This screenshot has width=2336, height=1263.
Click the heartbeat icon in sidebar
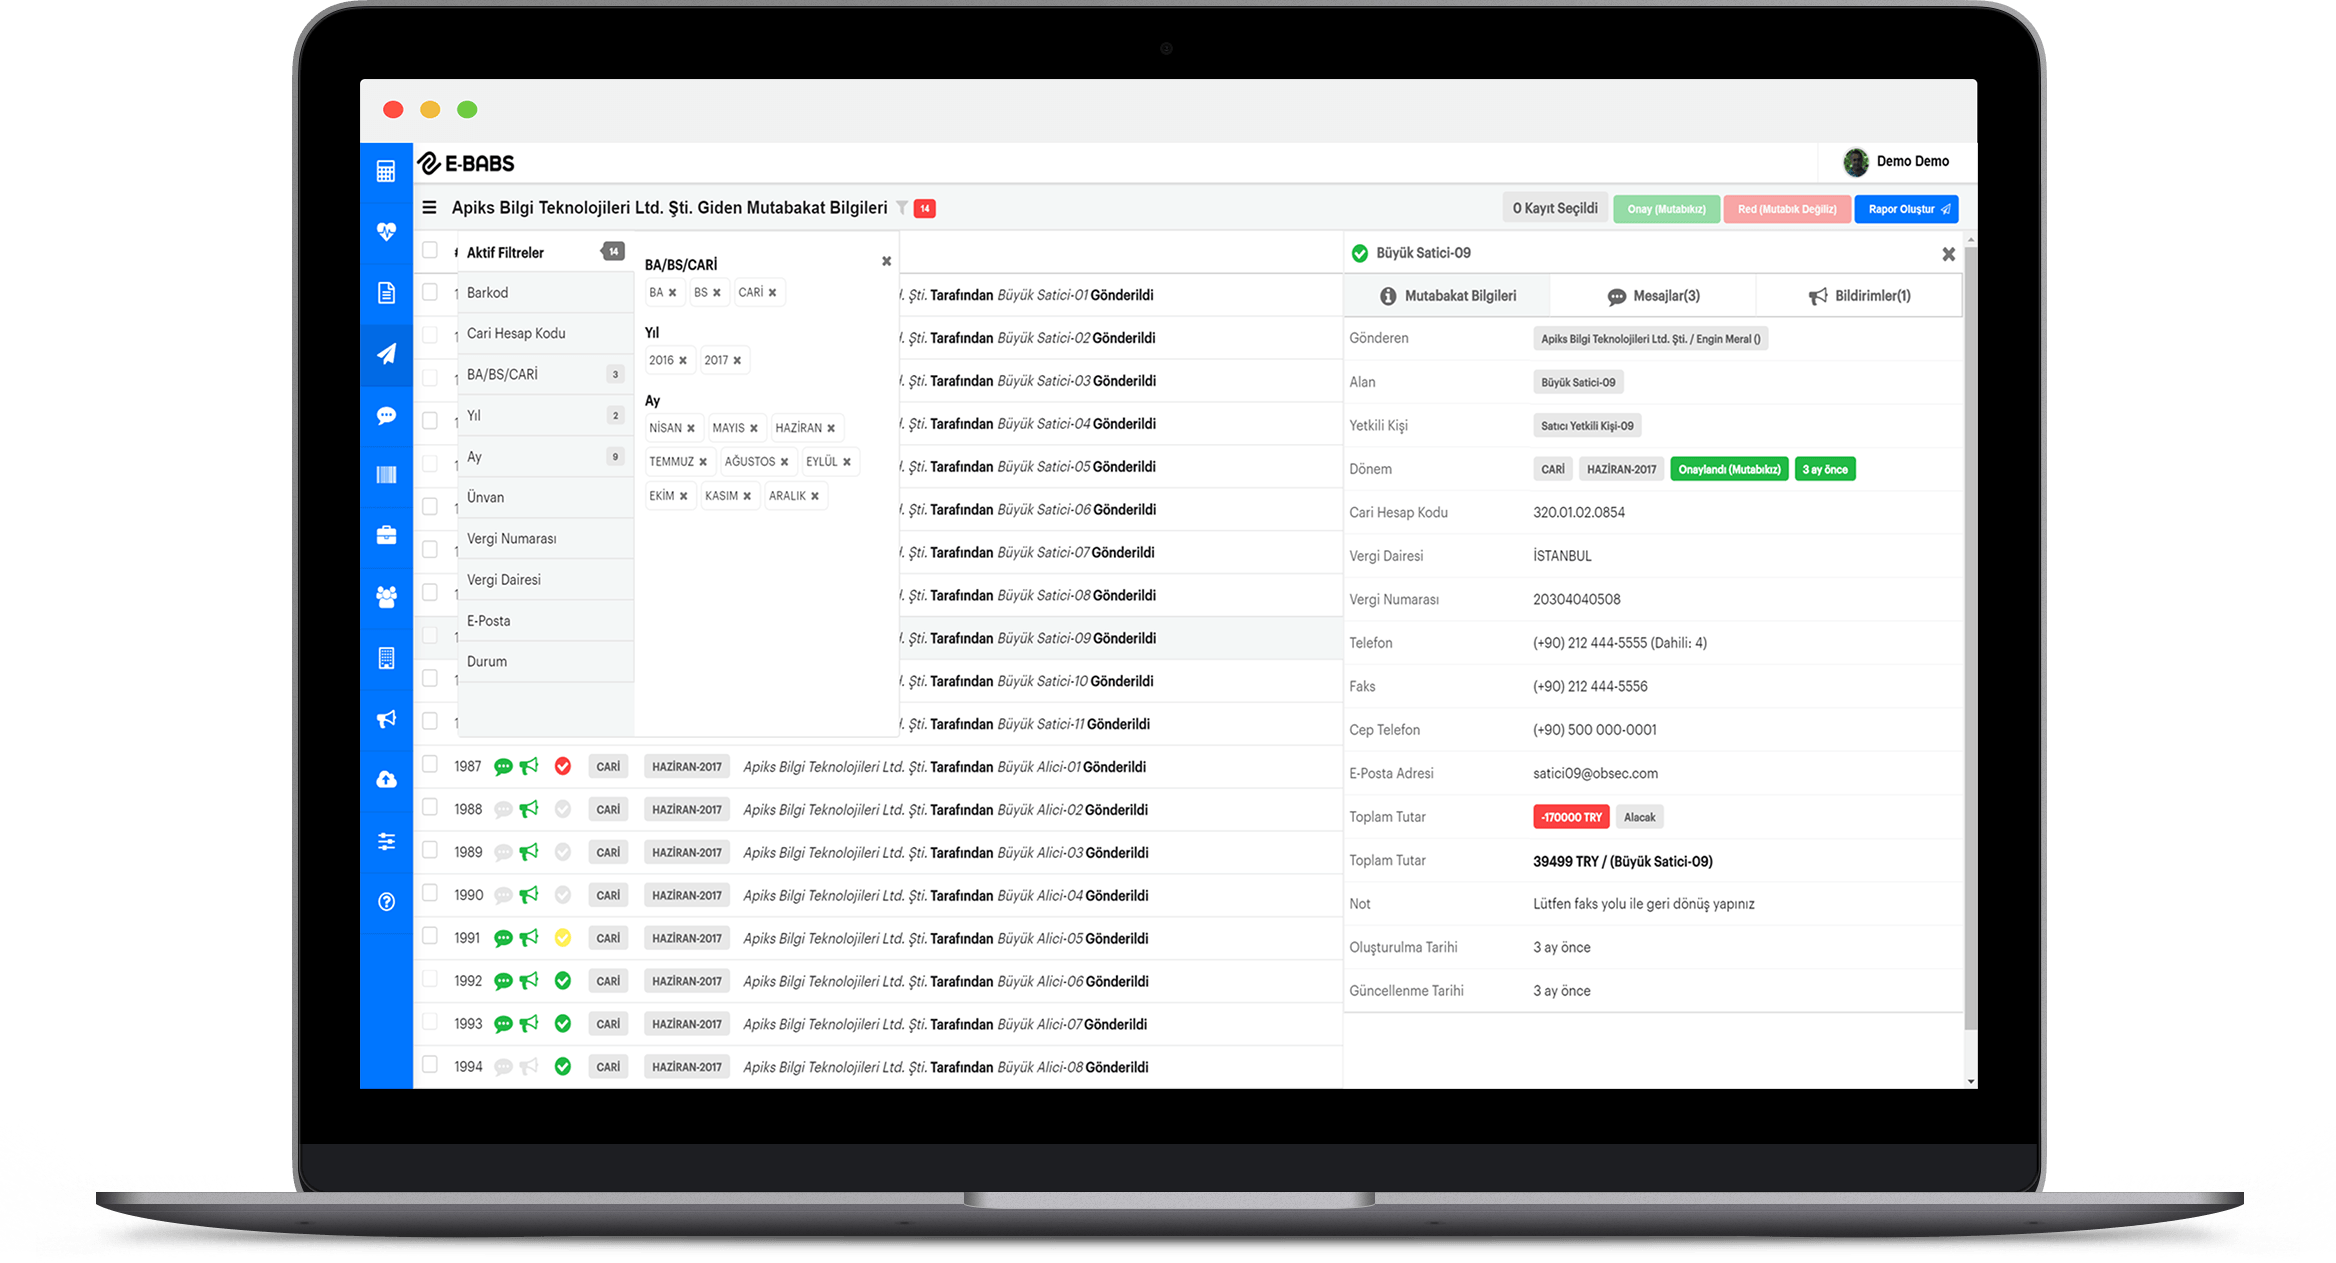click(x=386, y=232)
